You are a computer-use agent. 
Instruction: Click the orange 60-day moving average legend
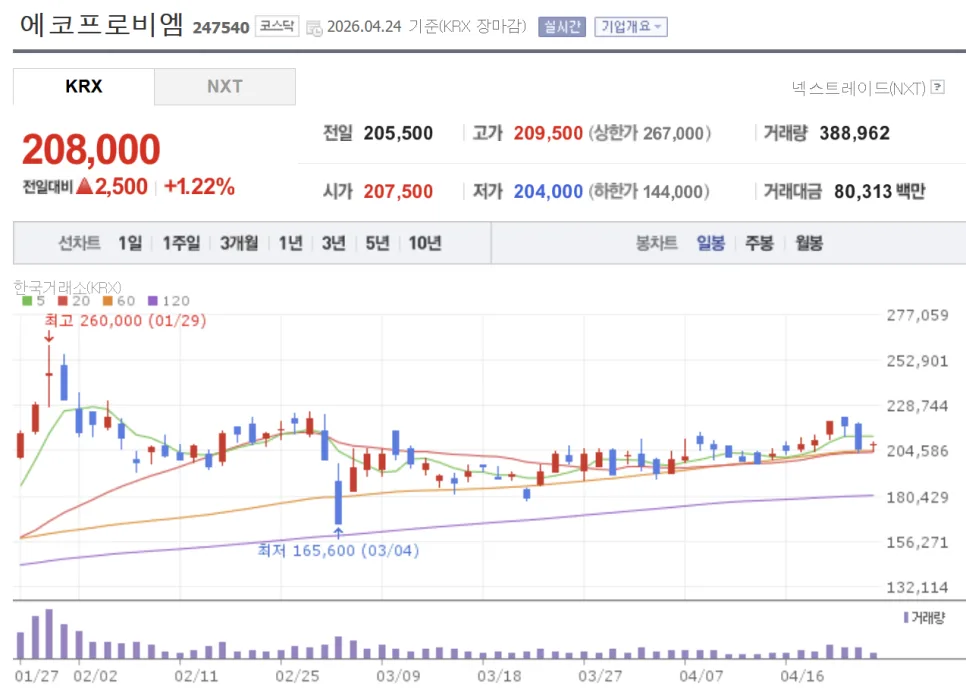tap(119, 301)
